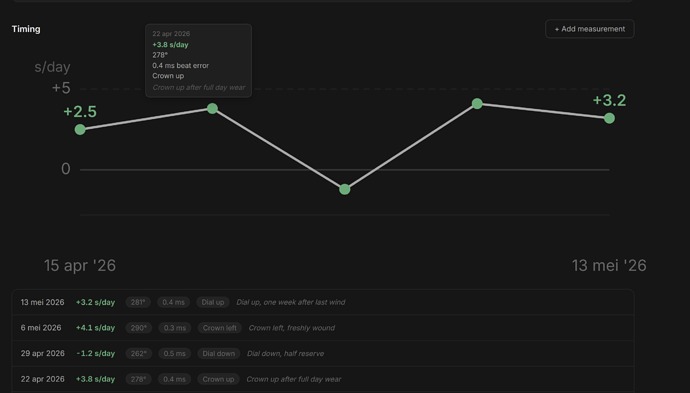Click the Add measurement button
This screenshot has width=690, height=393.
coord(590,29)
